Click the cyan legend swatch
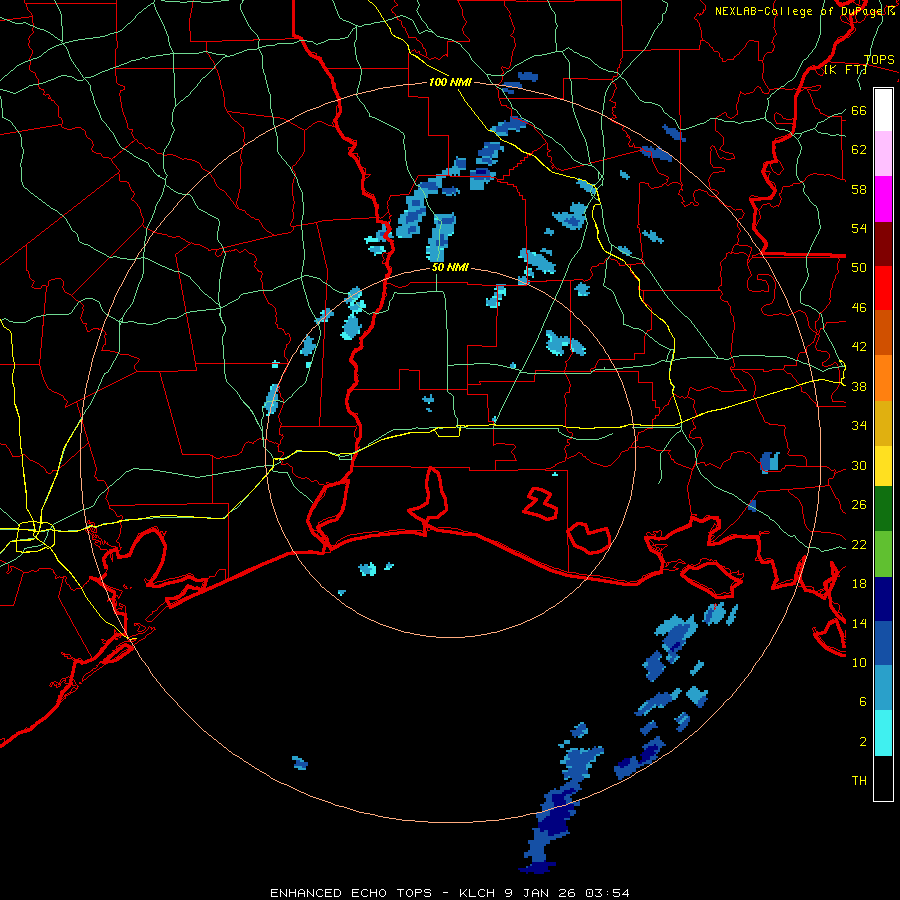This screenshot has height=900, width=900. pyautogui.click(x=883, y=734)
